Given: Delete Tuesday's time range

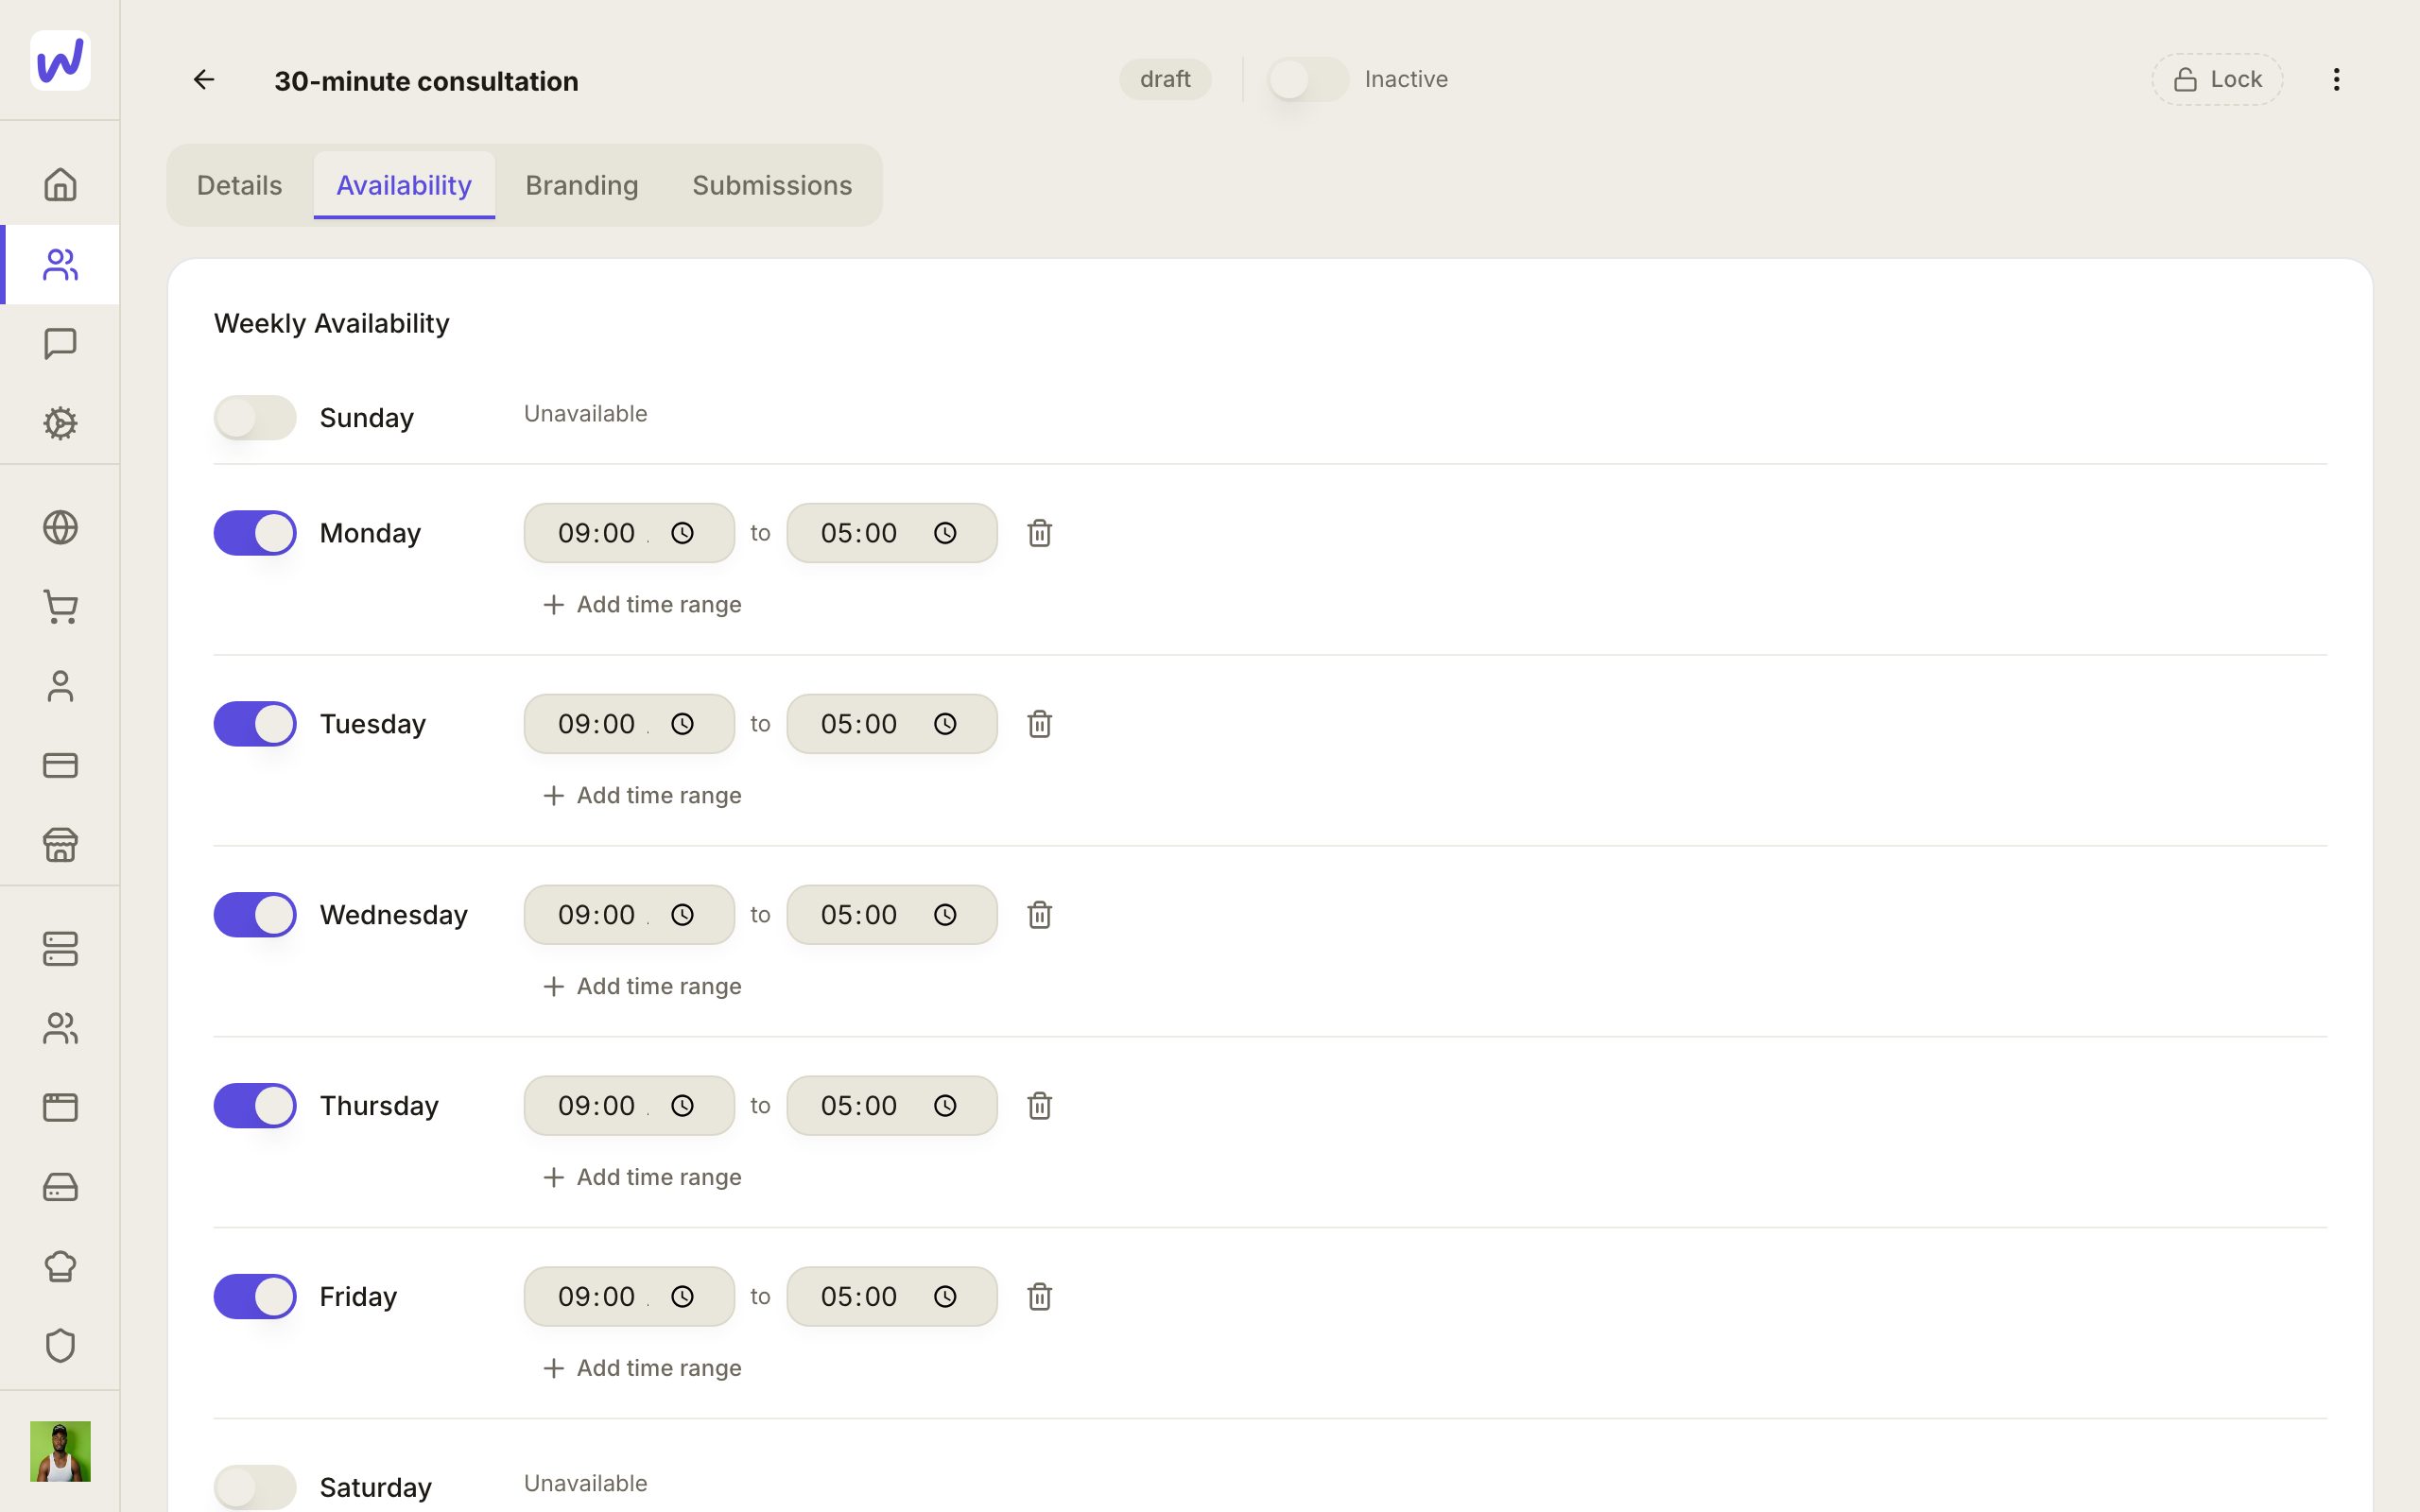Looking at the screenshot, I should click(1039, 724).
